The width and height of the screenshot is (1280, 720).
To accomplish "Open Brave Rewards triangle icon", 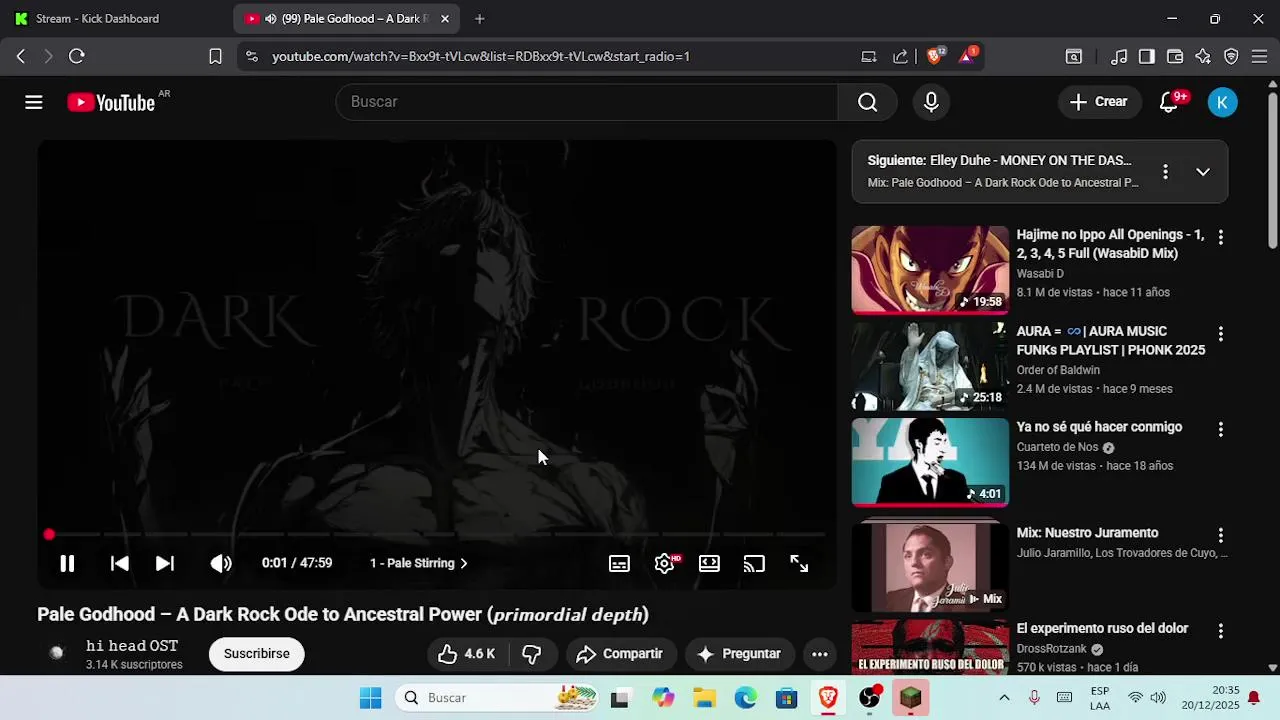I will (967, 56).
